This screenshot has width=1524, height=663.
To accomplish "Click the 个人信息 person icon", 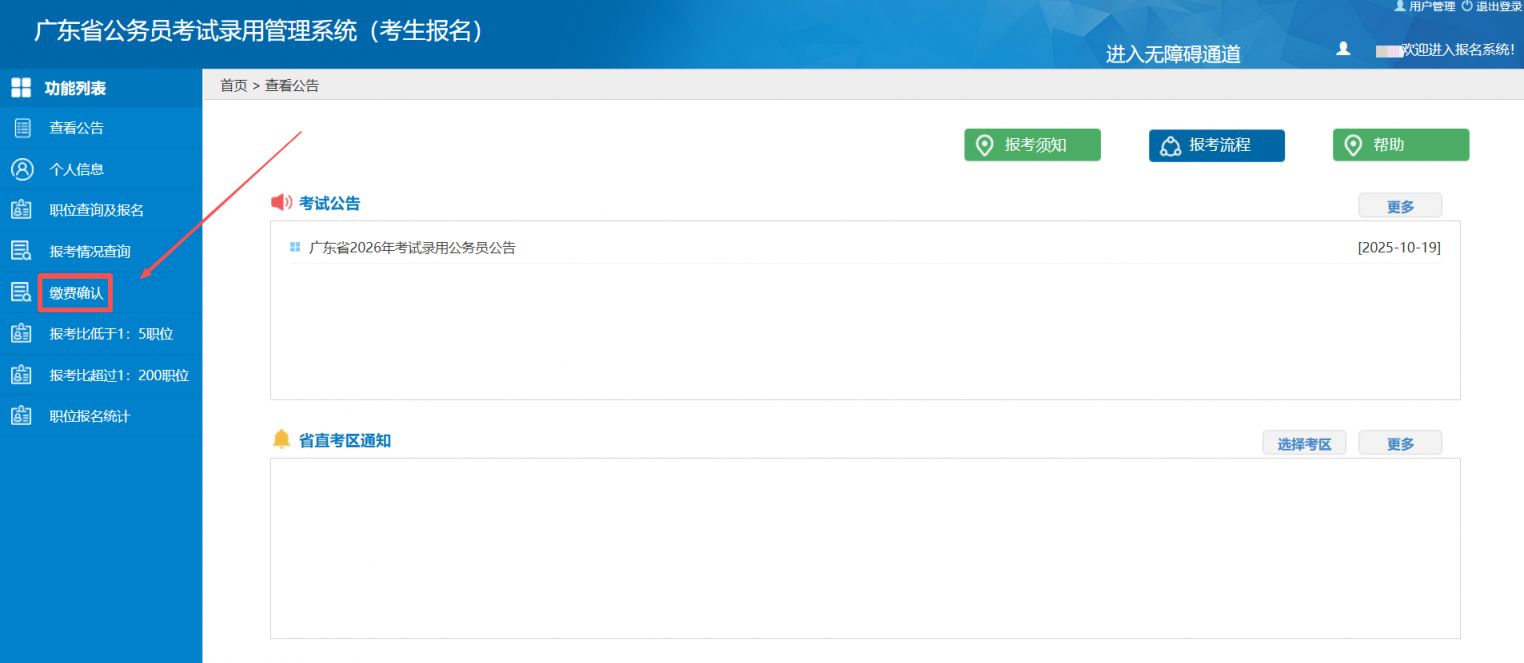I will tap(21, 169).
